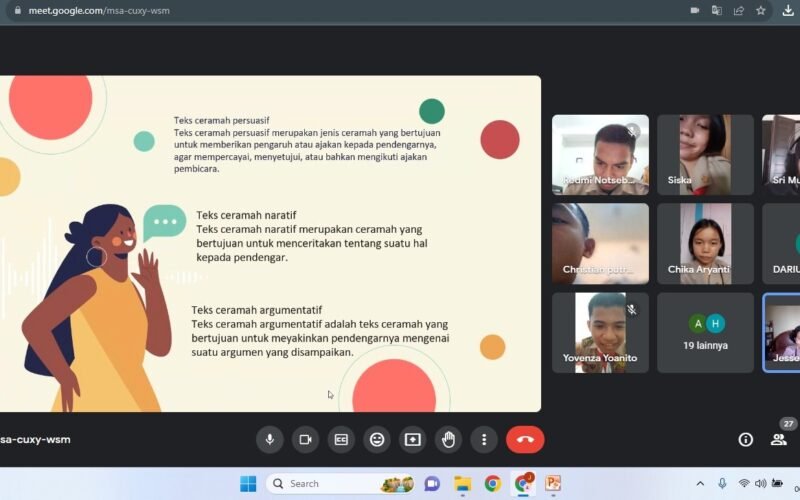Open the '19 lainnya' participants tile
The image size is (800, 500).
click(705, 332)
